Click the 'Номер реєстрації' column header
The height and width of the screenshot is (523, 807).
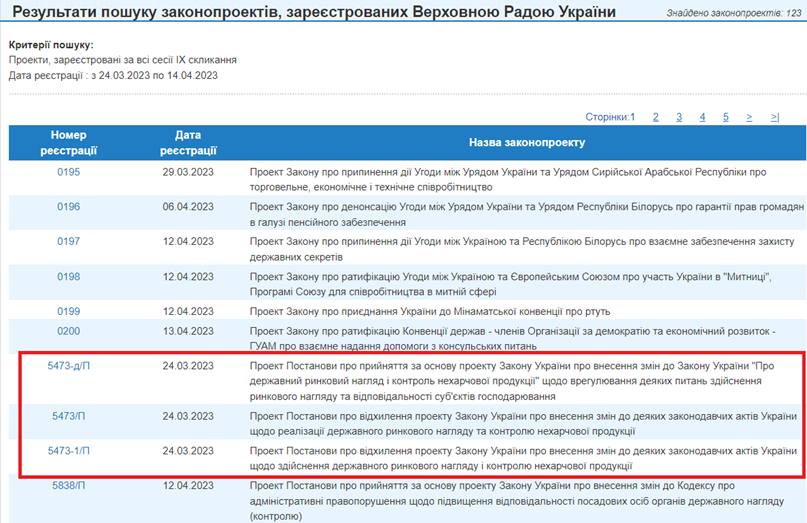pos(69,142)
